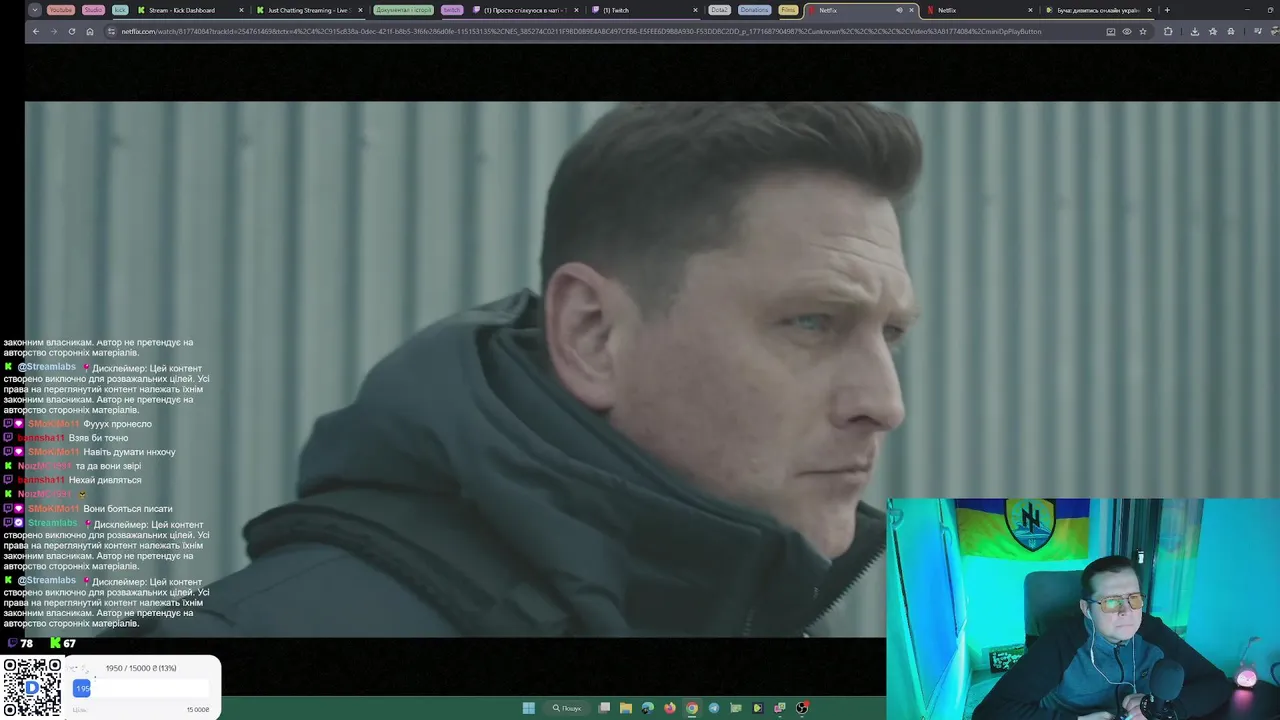Switch to Chrome in taskbar
This screenshot has height=720, width=1280.
pyautogui.click(x=692, y=708)
